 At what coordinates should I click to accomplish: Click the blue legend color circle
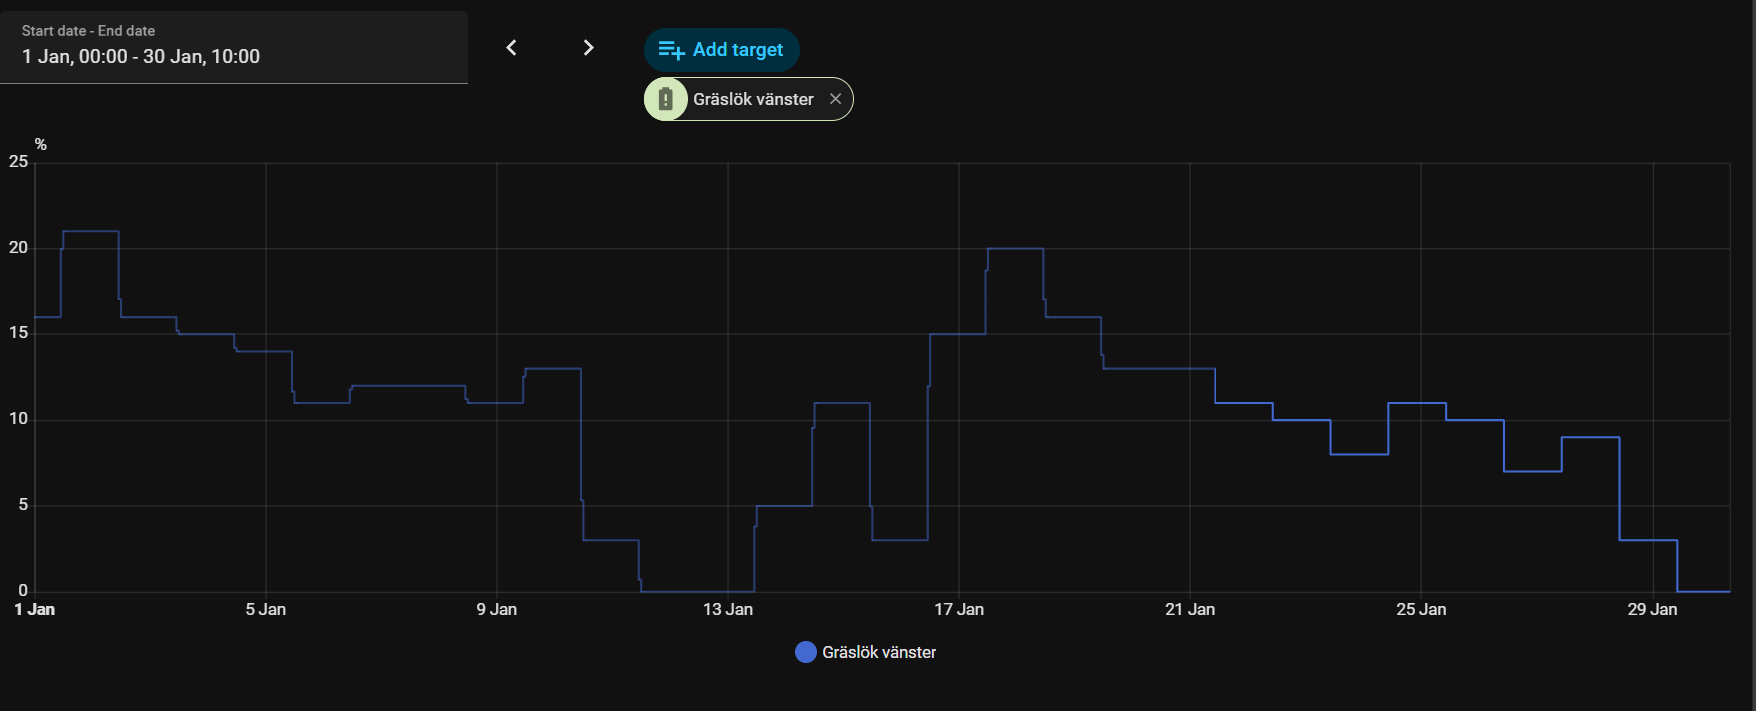(805, 652)
